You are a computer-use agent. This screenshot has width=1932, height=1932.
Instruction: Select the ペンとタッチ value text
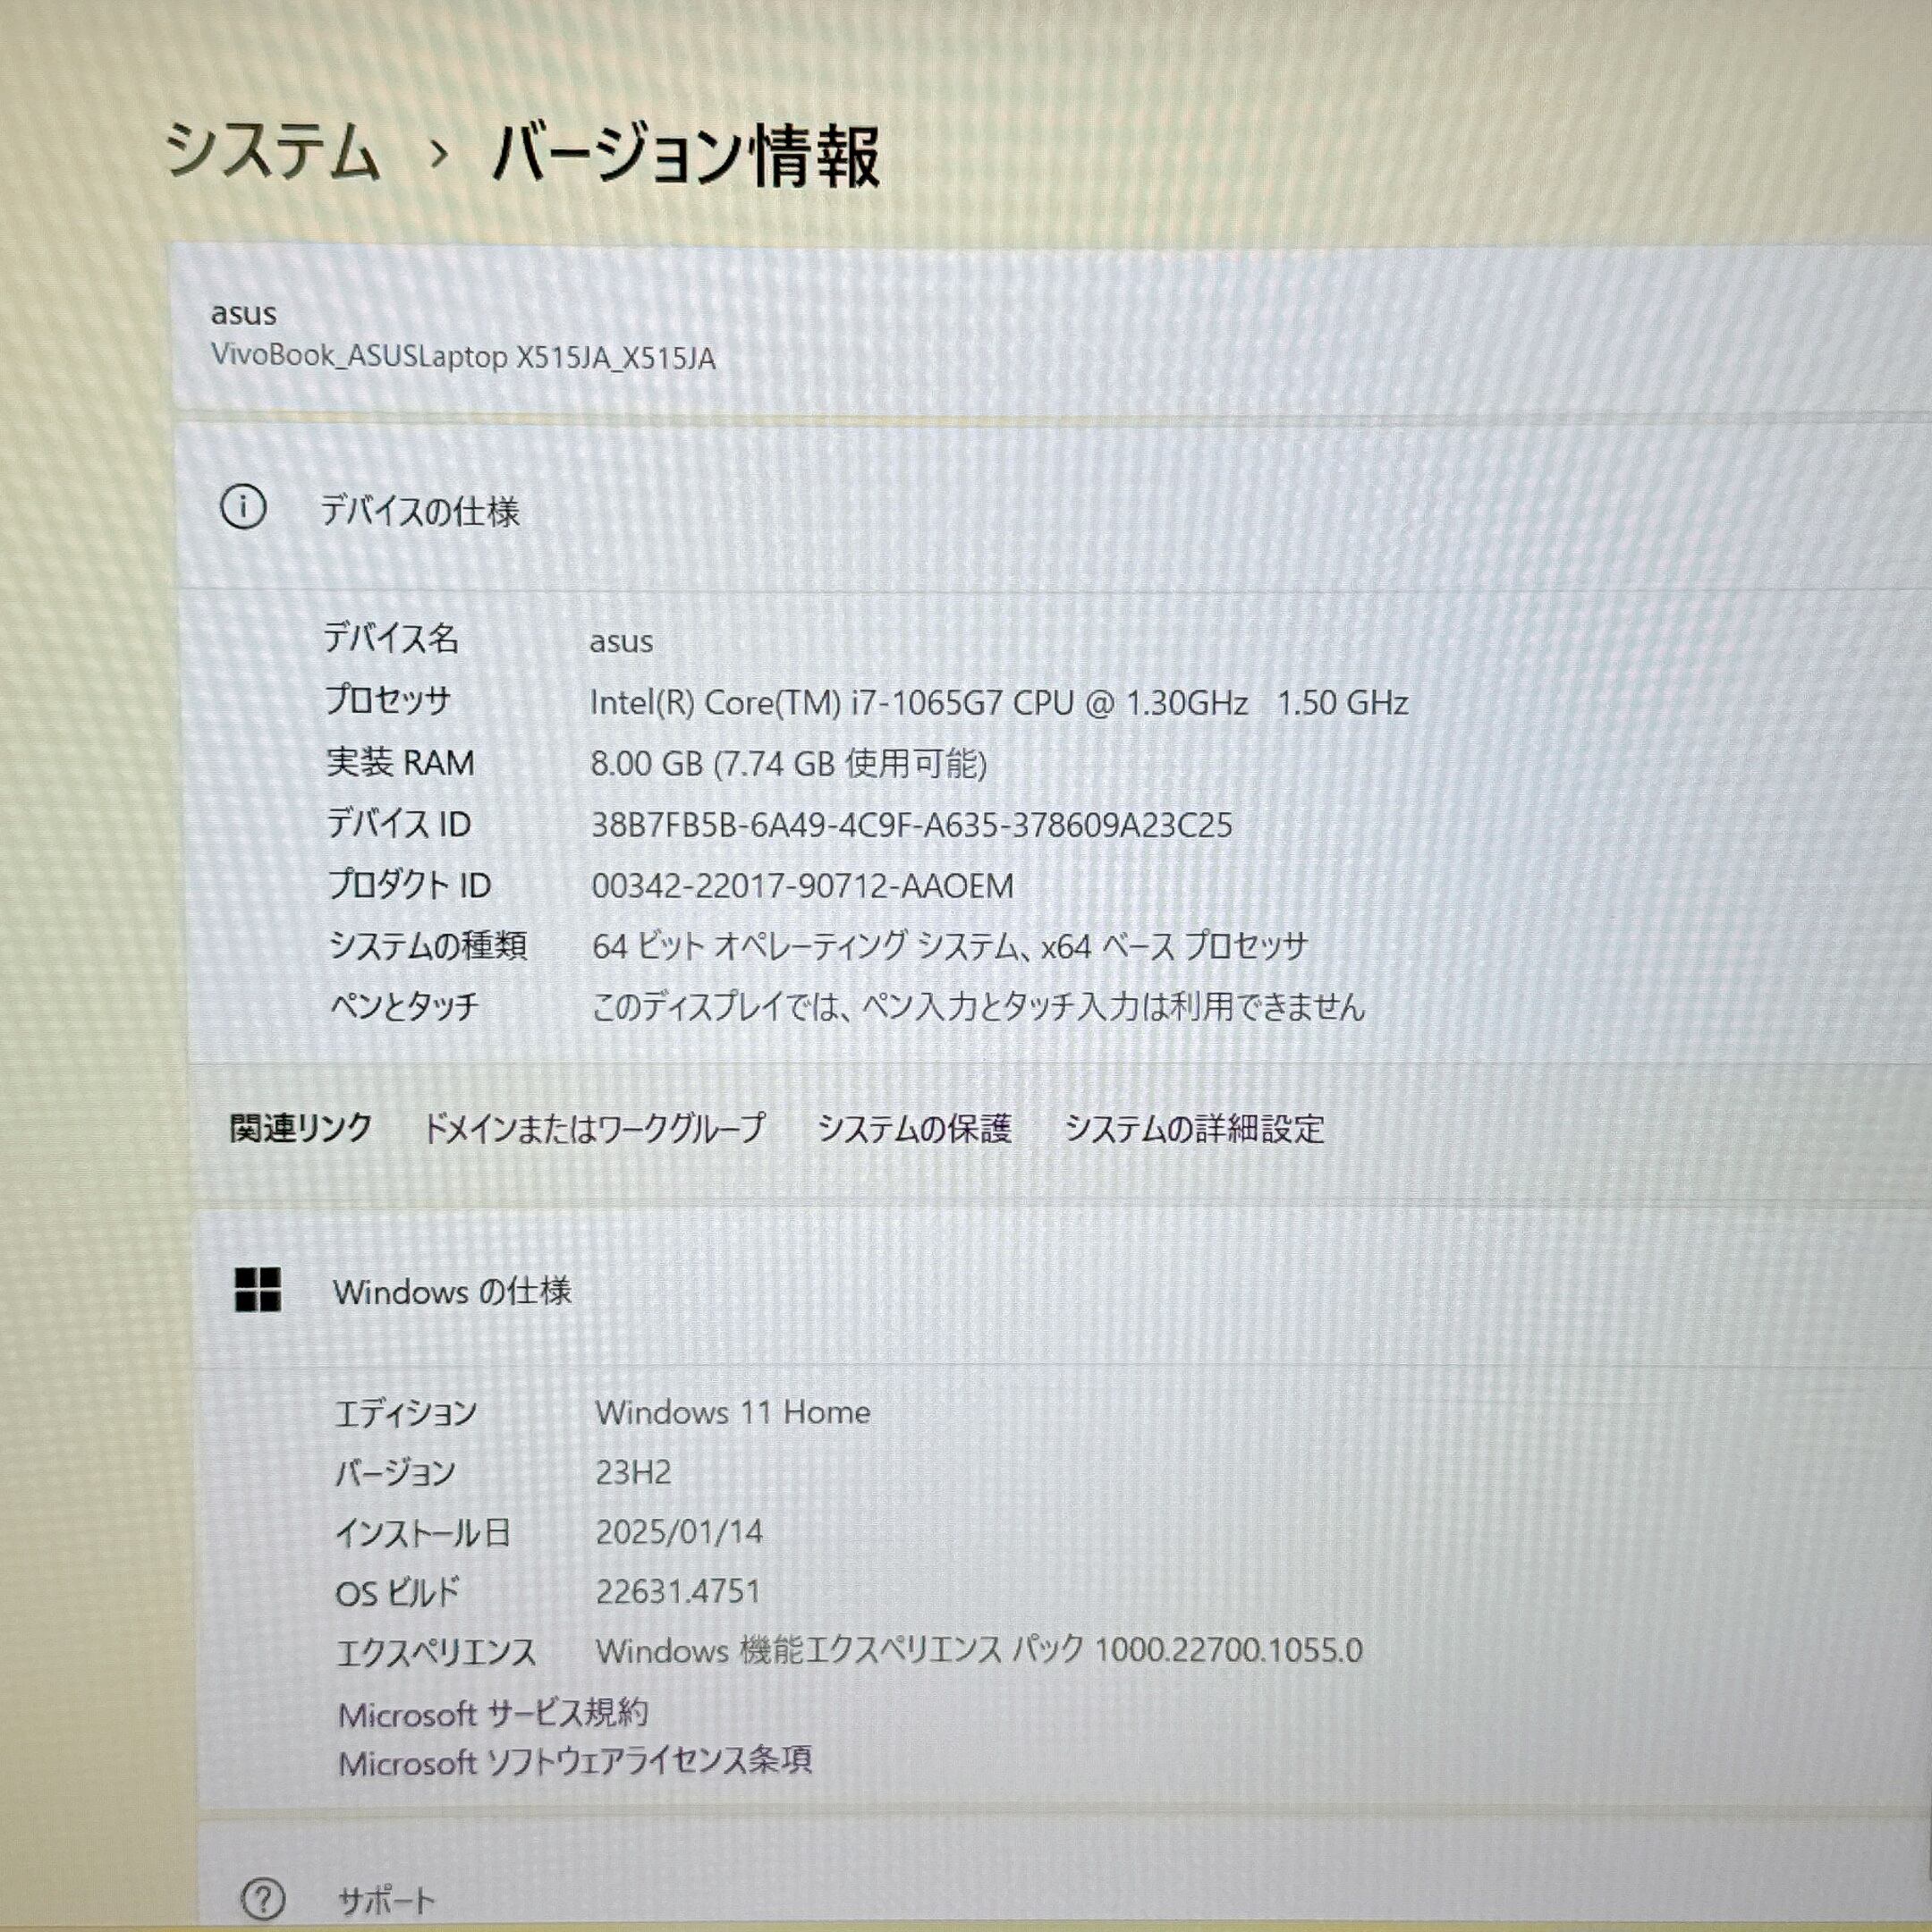point(978,1006)
